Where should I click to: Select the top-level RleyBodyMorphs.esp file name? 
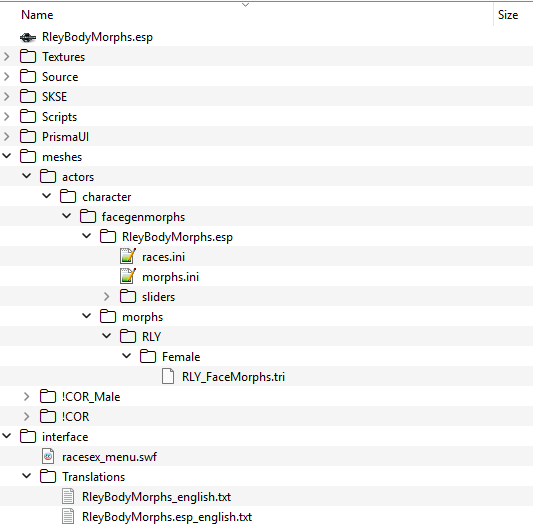[97, 37]
